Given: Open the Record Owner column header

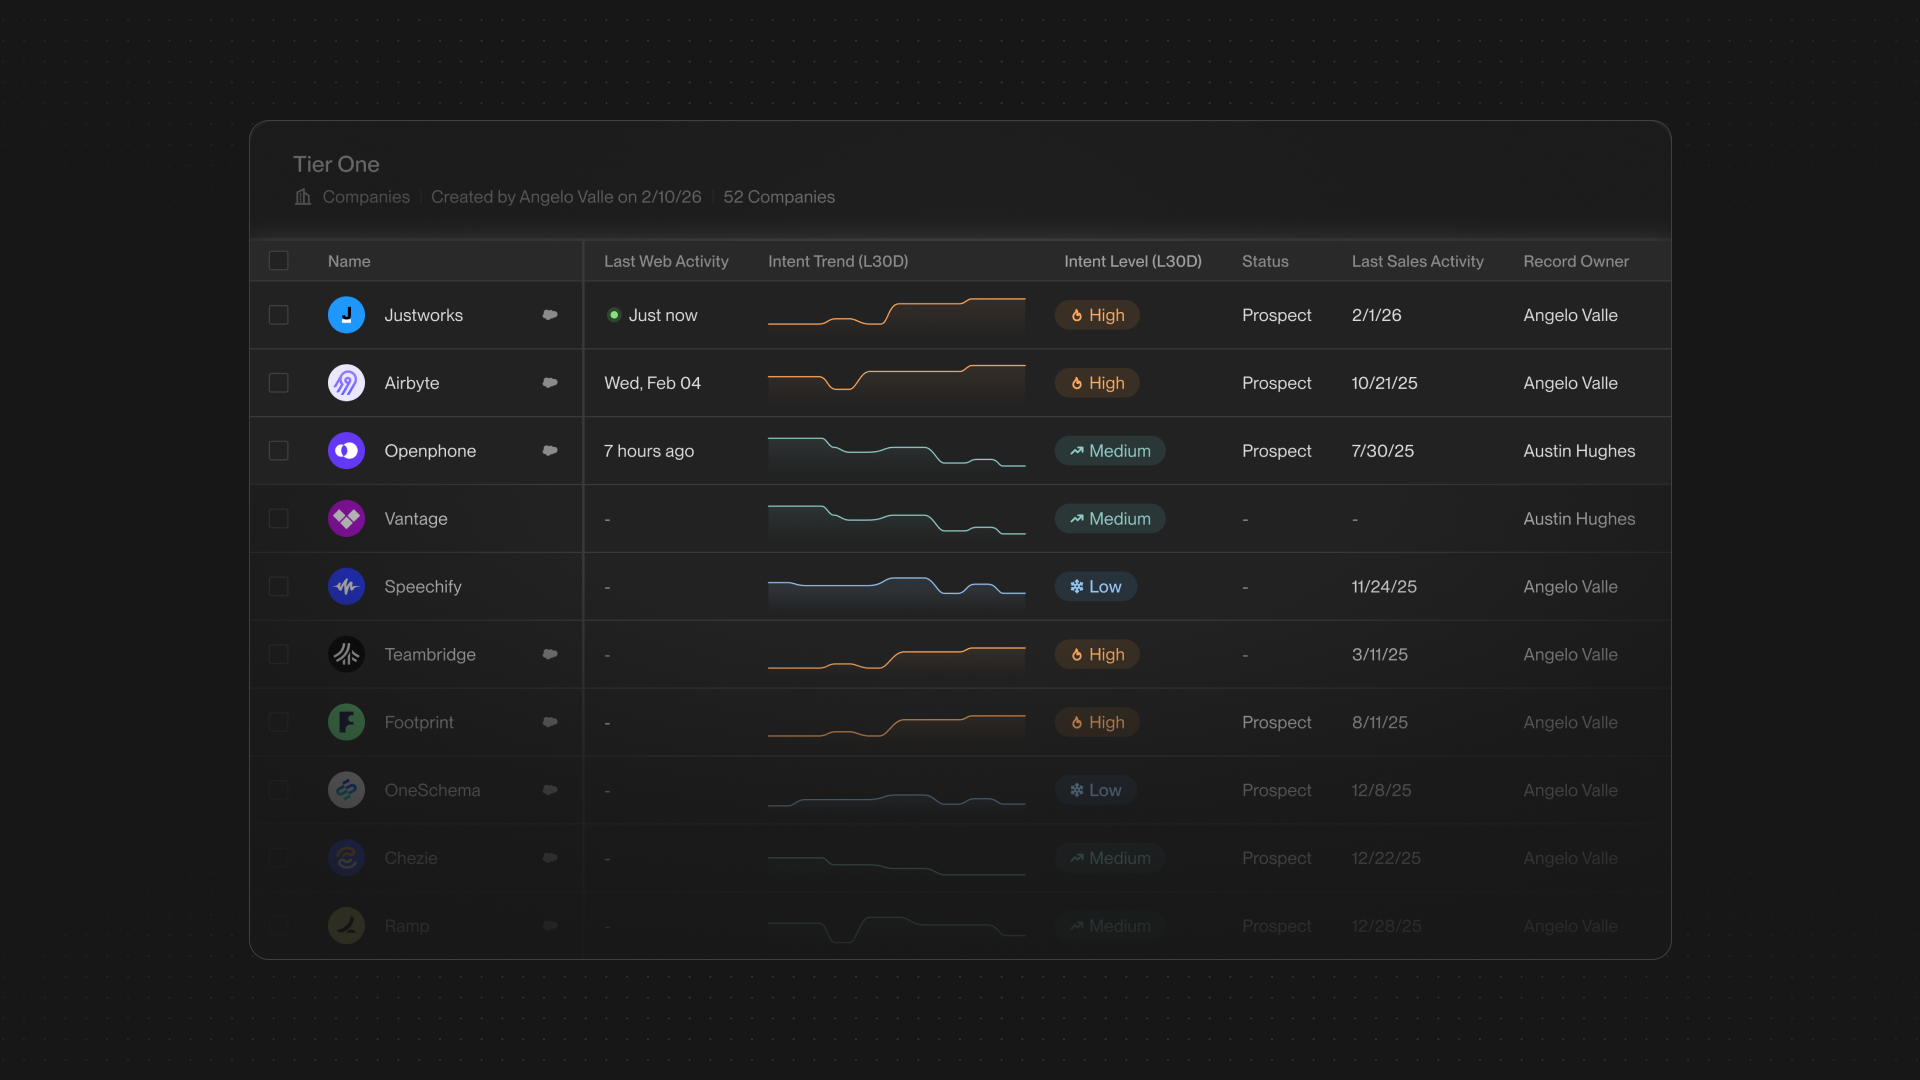Looking at the screenshot, I should point(1575,261).
